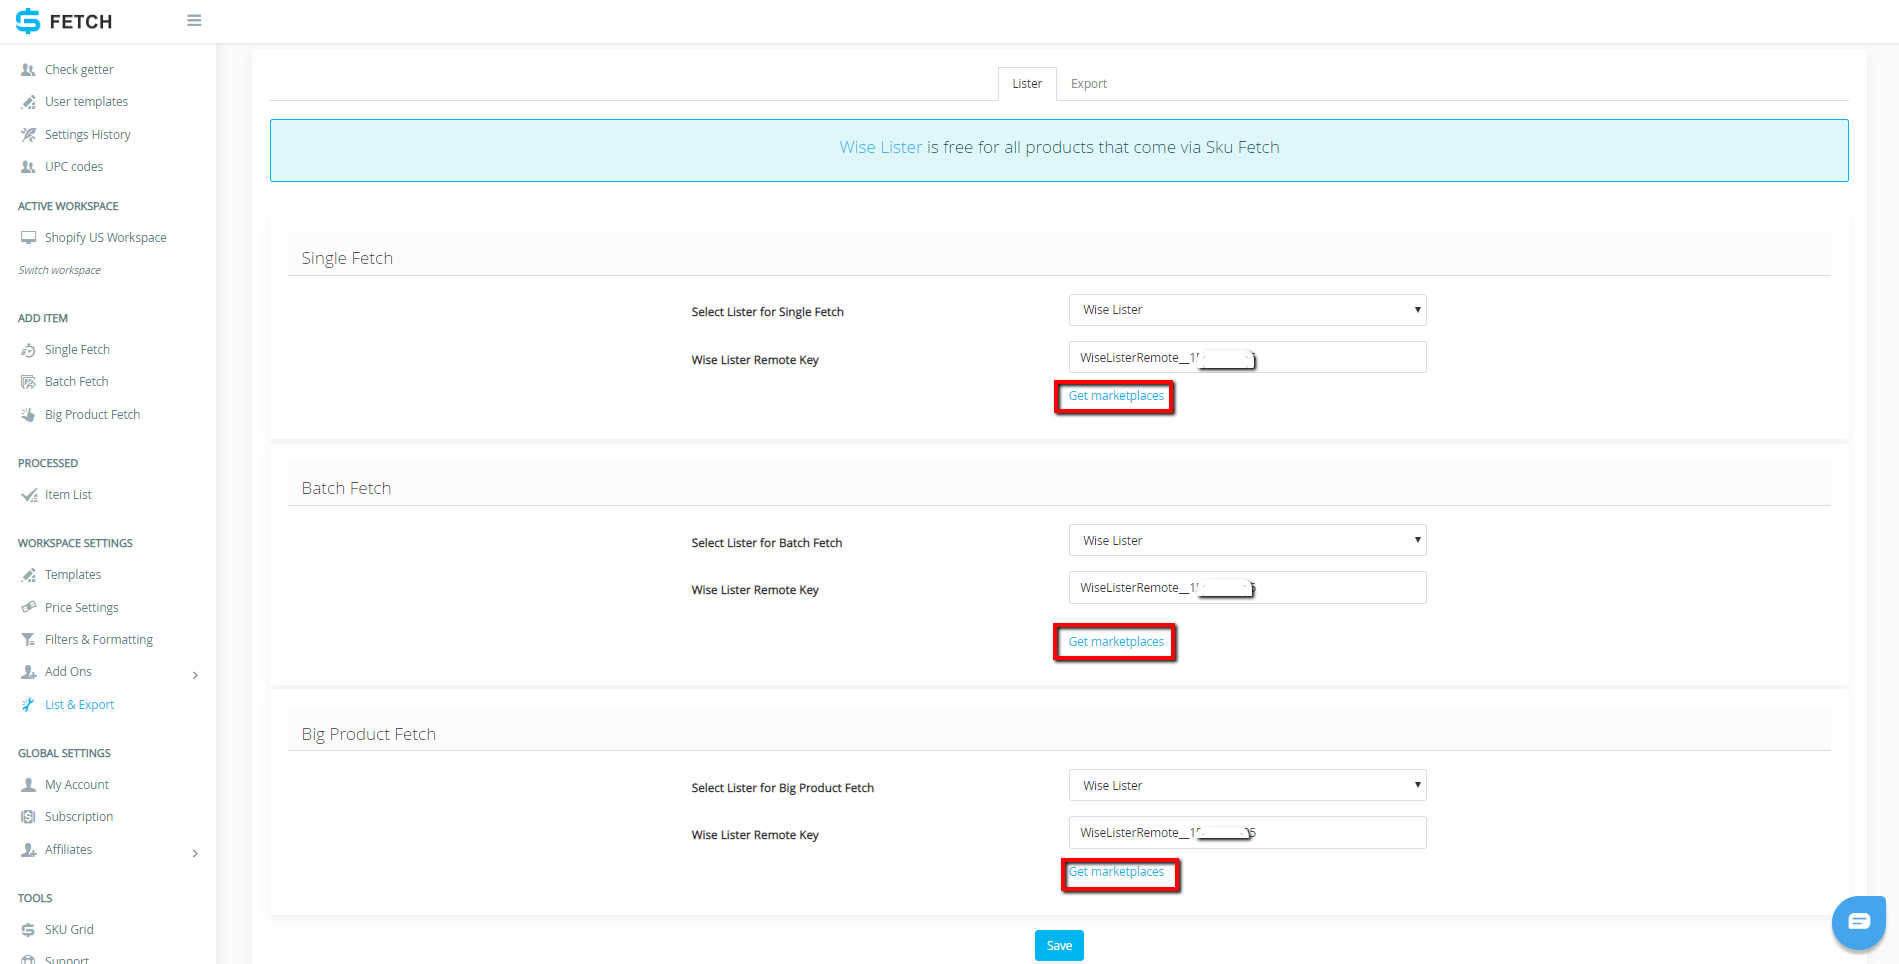Open Filters & Formatting page

(x=99, y=640)
